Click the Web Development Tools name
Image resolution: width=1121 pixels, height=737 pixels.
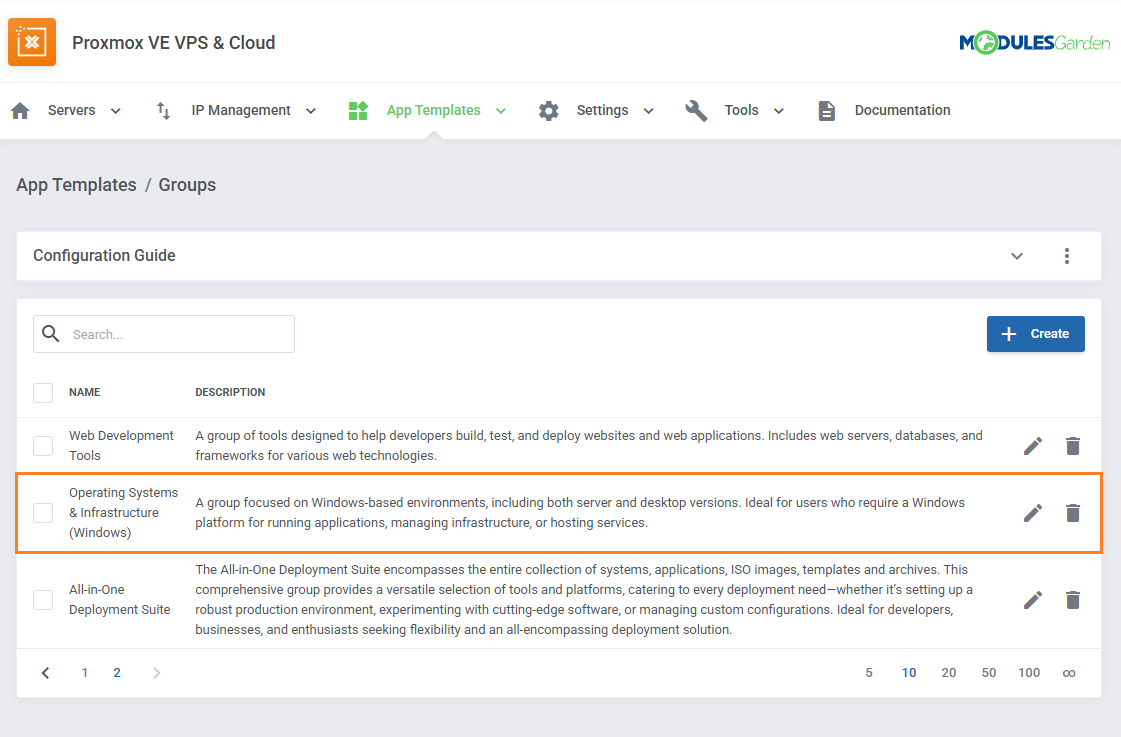121,445
